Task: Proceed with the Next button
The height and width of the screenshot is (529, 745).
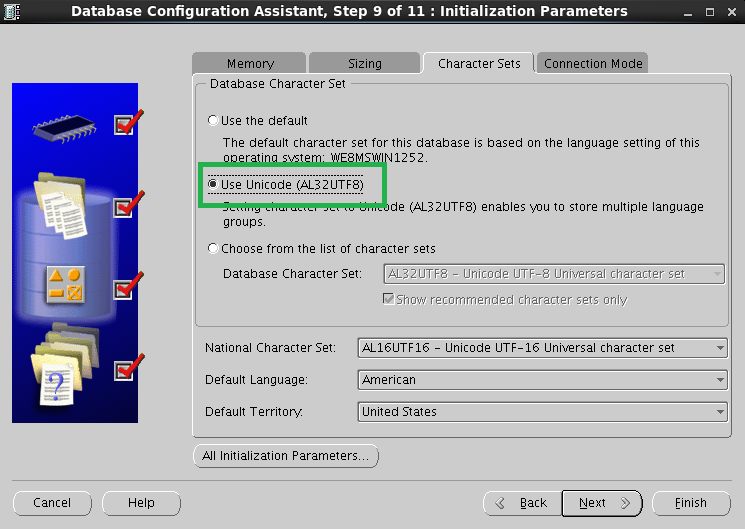Action: 602,503
